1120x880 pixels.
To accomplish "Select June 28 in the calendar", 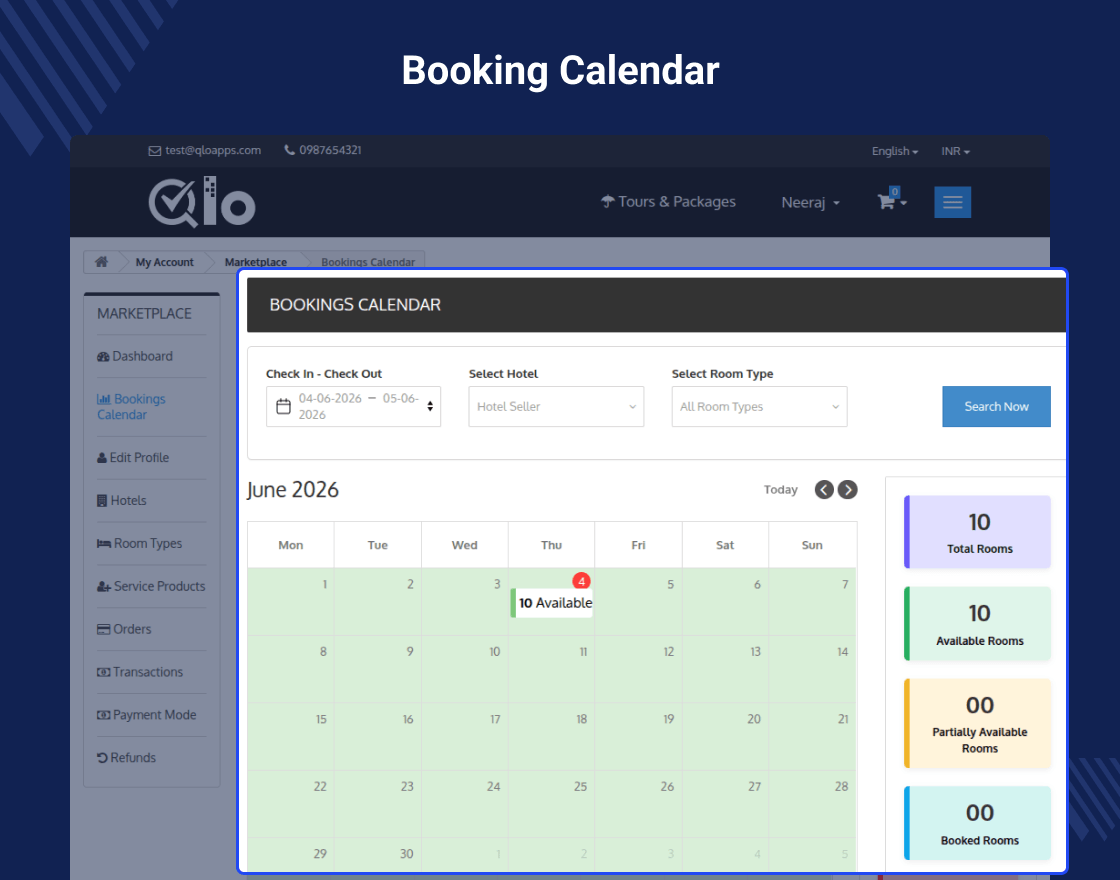I will tap(812, 804).
